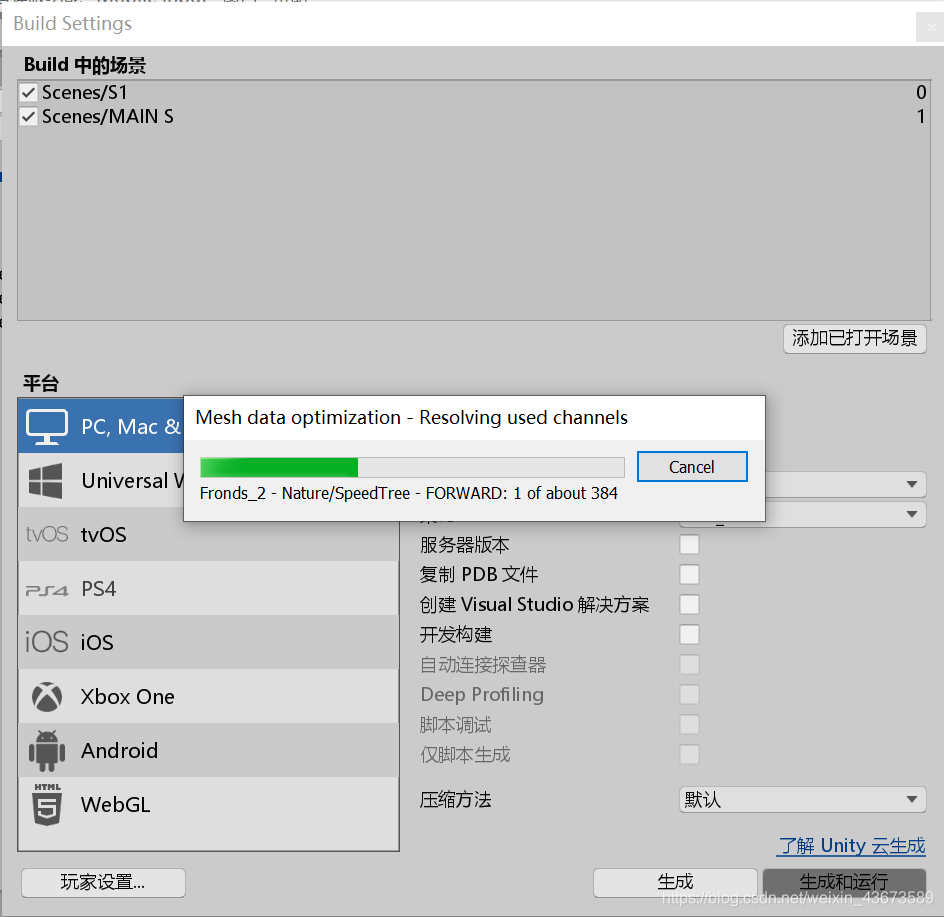
Task: Click the 生成和运行 build and run button
Action: tap(844, 882)
